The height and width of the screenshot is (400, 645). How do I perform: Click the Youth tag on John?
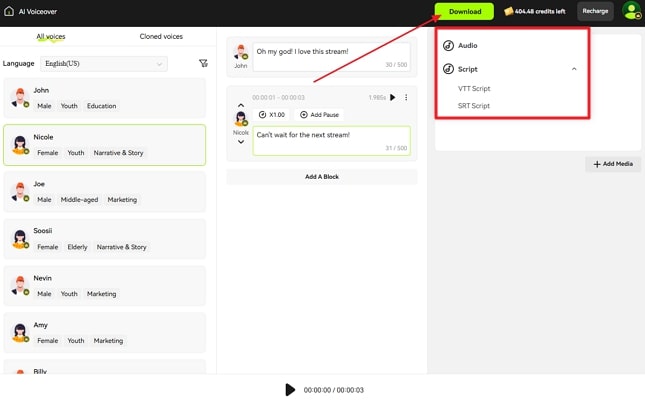pos(69,106)
